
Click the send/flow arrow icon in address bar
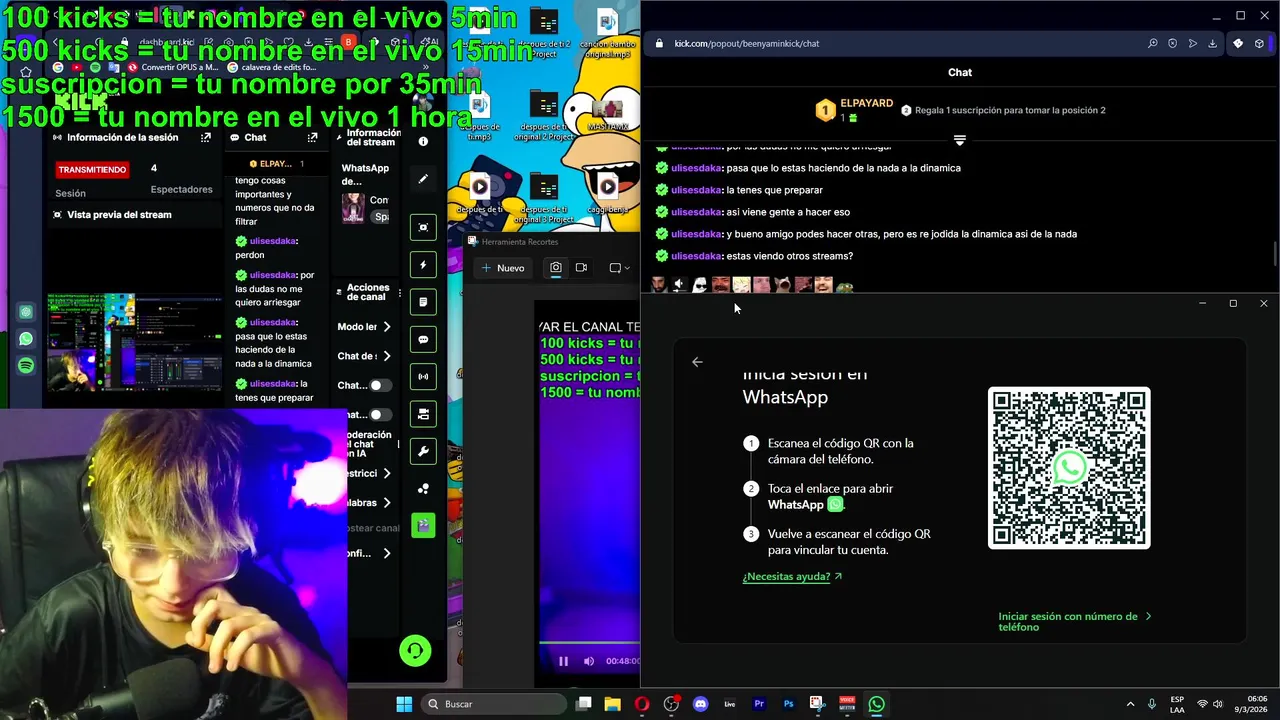(1192, 43)
